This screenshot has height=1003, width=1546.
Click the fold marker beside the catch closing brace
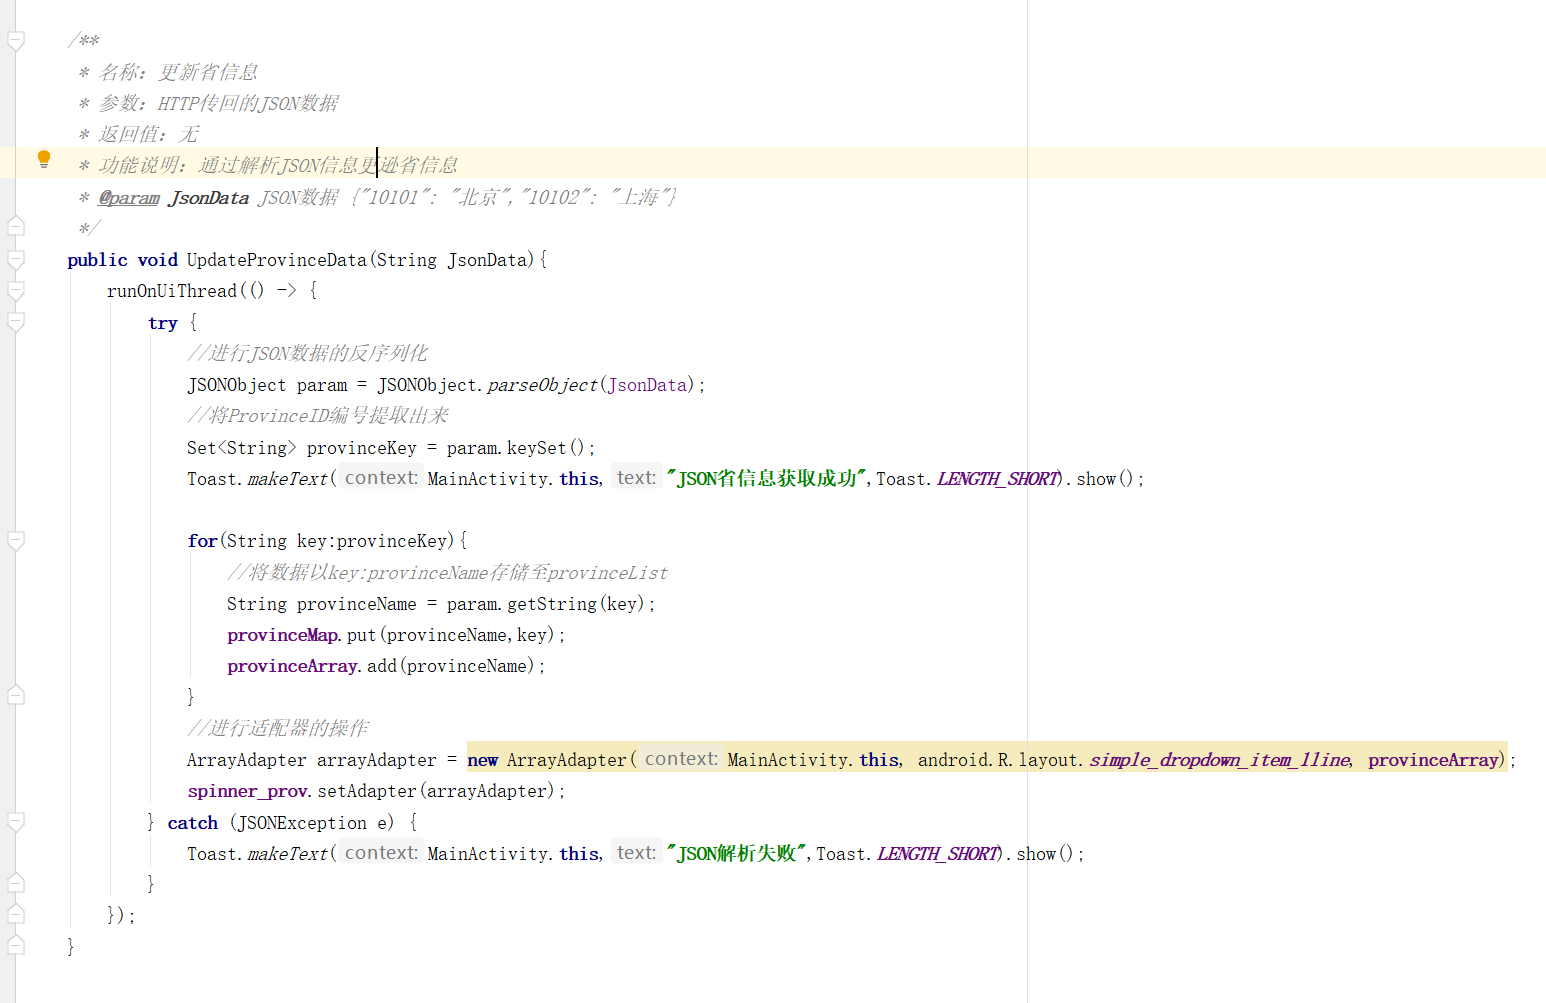[x=16, y=882]
